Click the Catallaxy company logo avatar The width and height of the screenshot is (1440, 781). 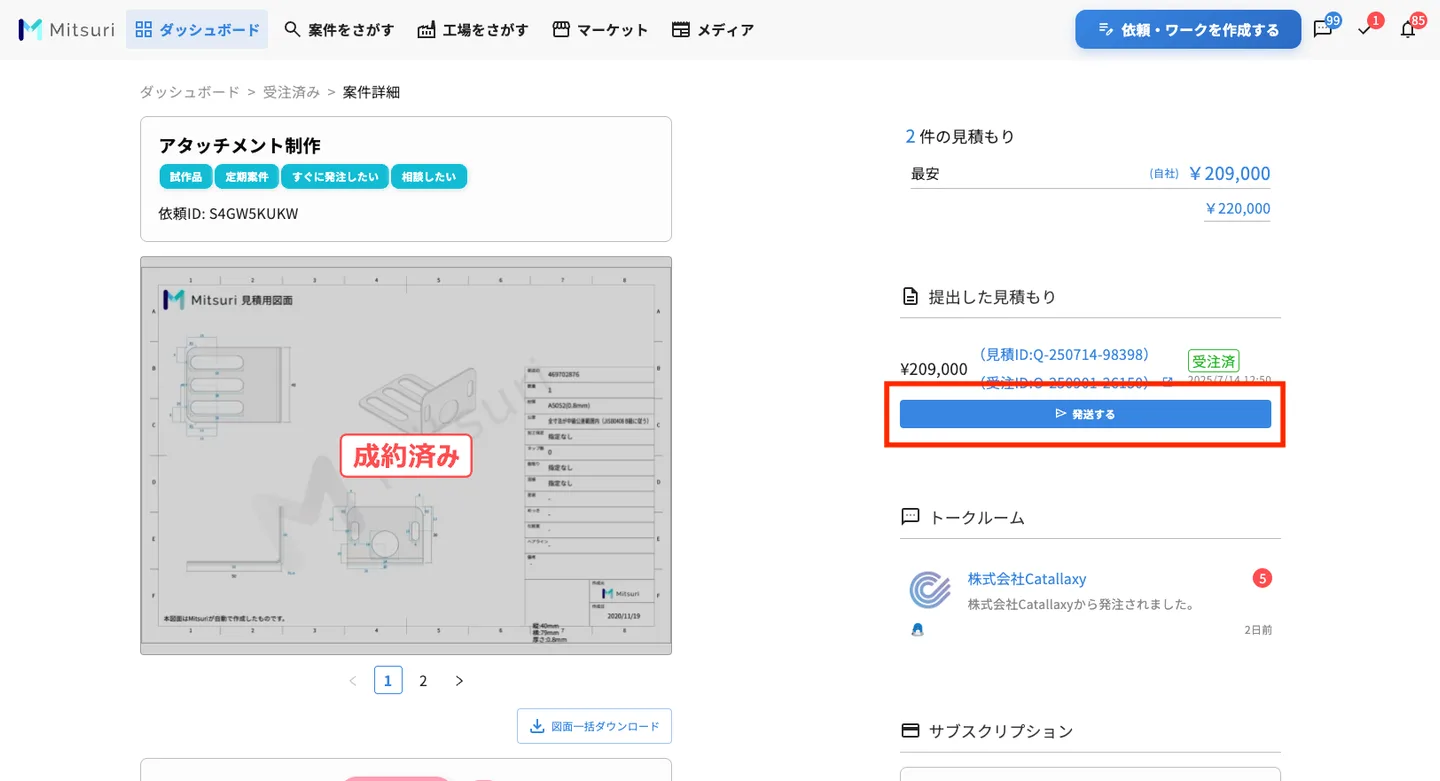click(x=930, y=590)
